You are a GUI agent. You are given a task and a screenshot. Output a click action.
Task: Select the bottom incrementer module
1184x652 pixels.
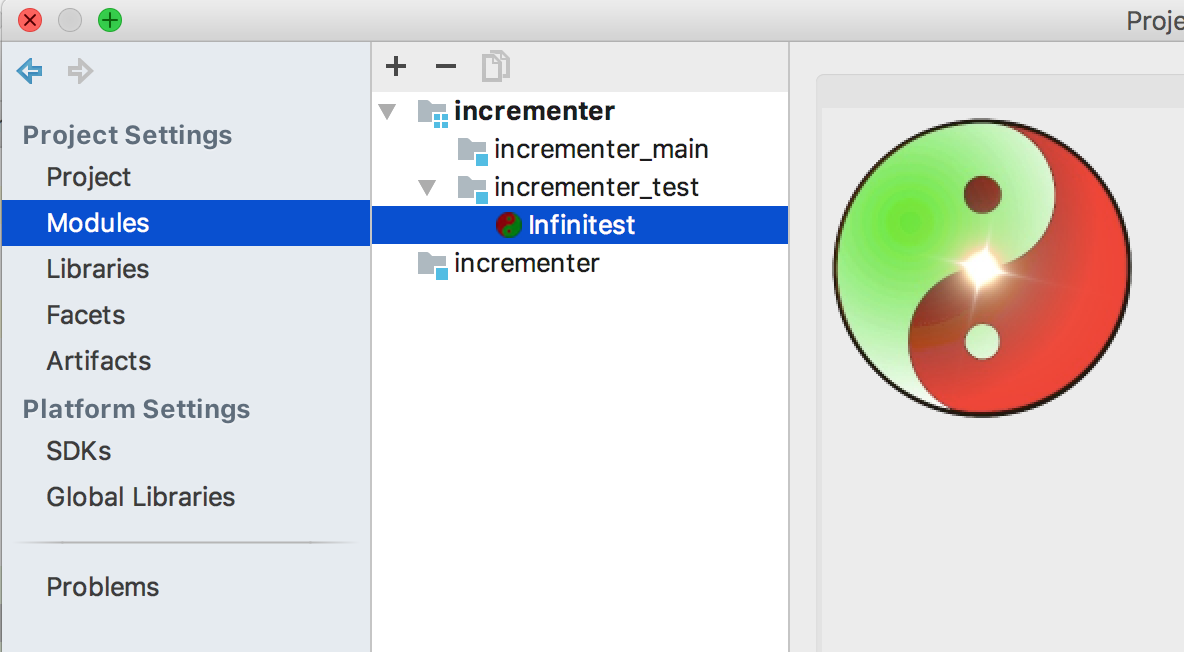[x=526, y=263]
